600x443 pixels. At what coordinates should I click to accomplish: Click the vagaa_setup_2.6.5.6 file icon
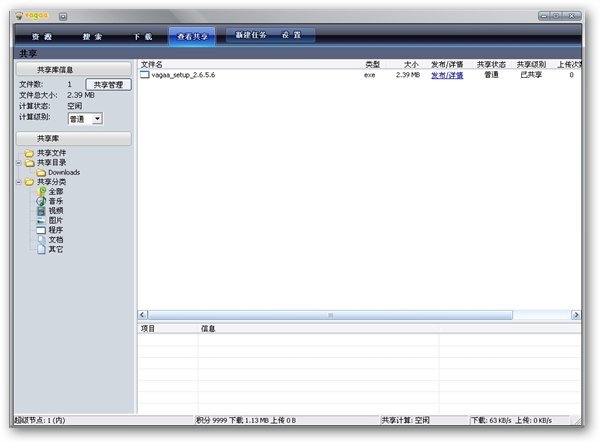[144, 75]
